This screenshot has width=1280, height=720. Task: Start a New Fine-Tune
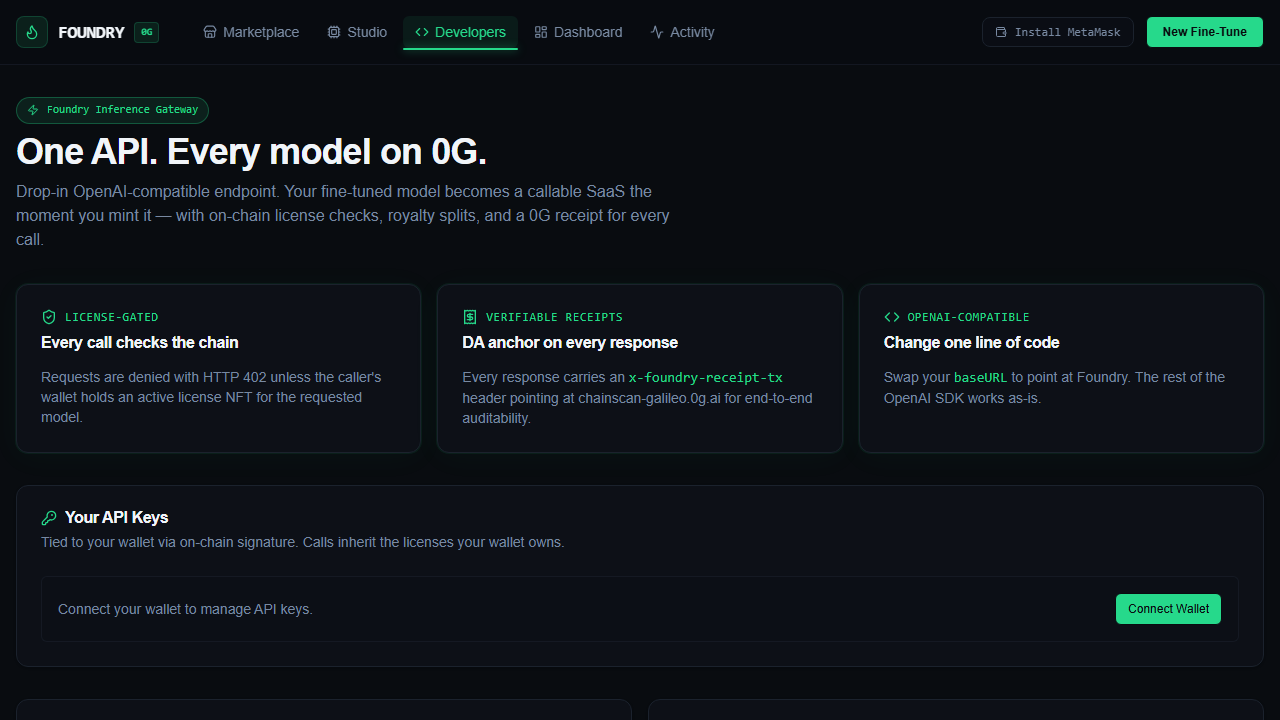click(x=1205, y=32)
